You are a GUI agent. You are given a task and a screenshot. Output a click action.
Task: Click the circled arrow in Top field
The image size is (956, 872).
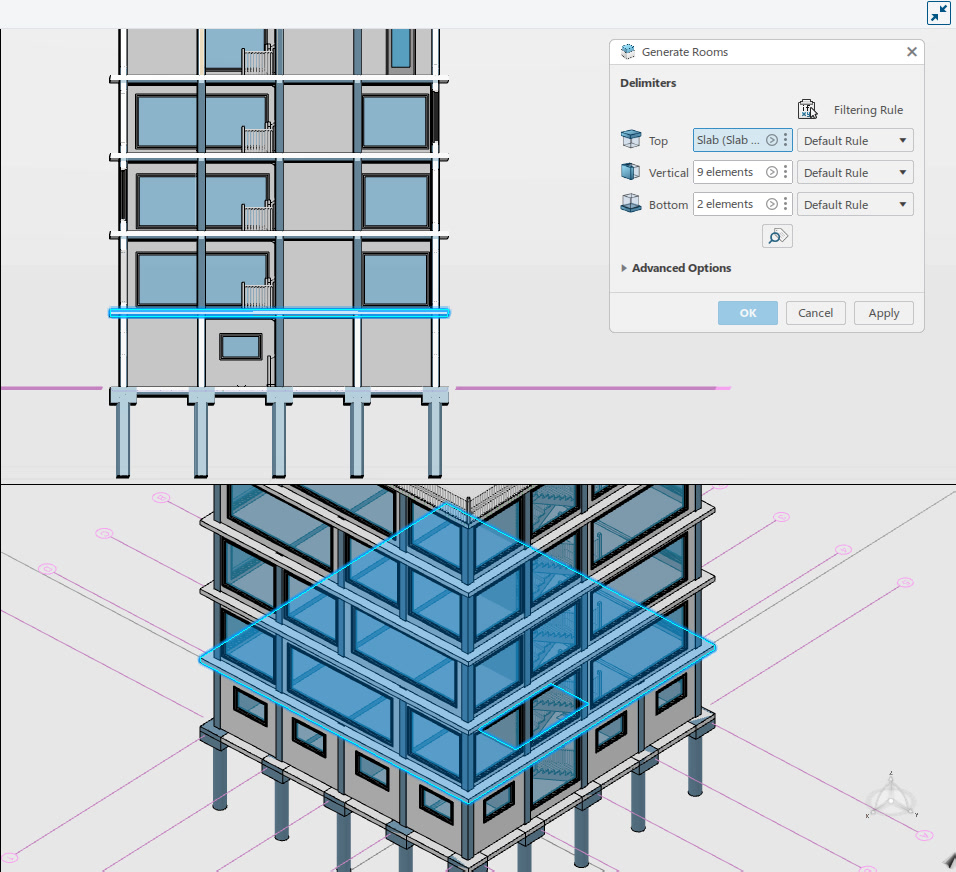click(x=772, y=140)
